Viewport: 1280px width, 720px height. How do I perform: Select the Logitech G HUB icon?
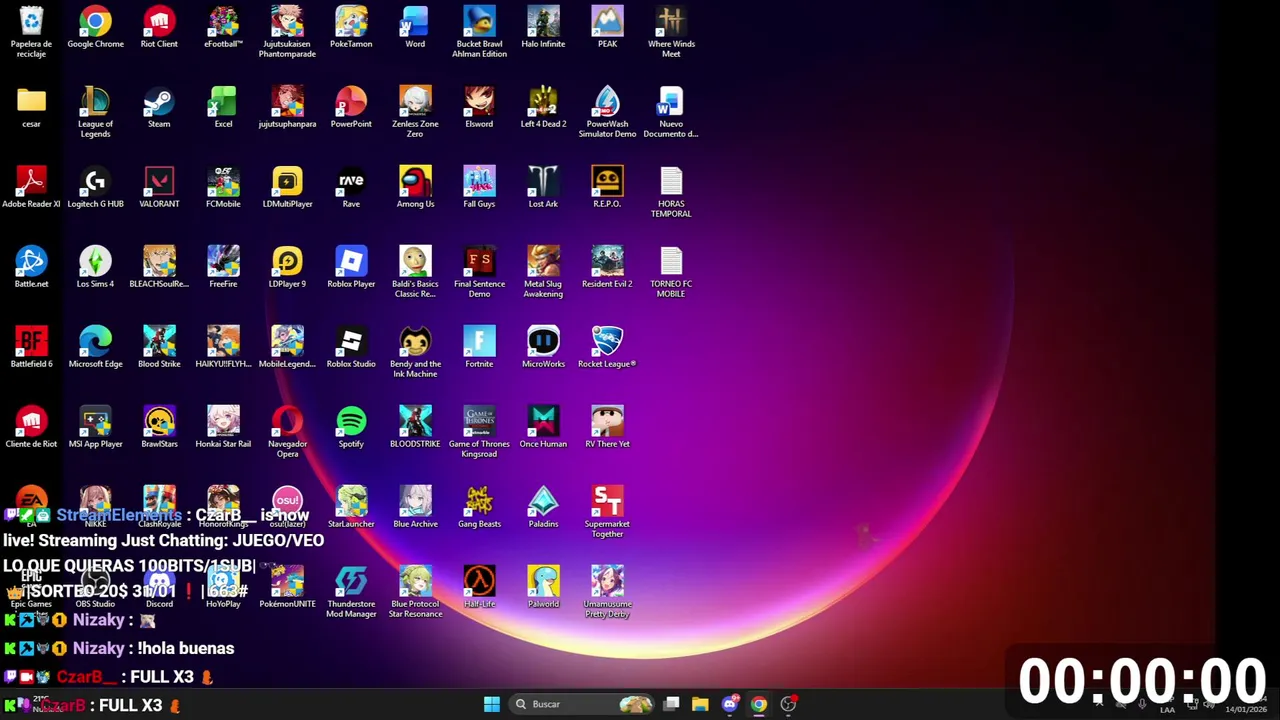pos(95,187)
